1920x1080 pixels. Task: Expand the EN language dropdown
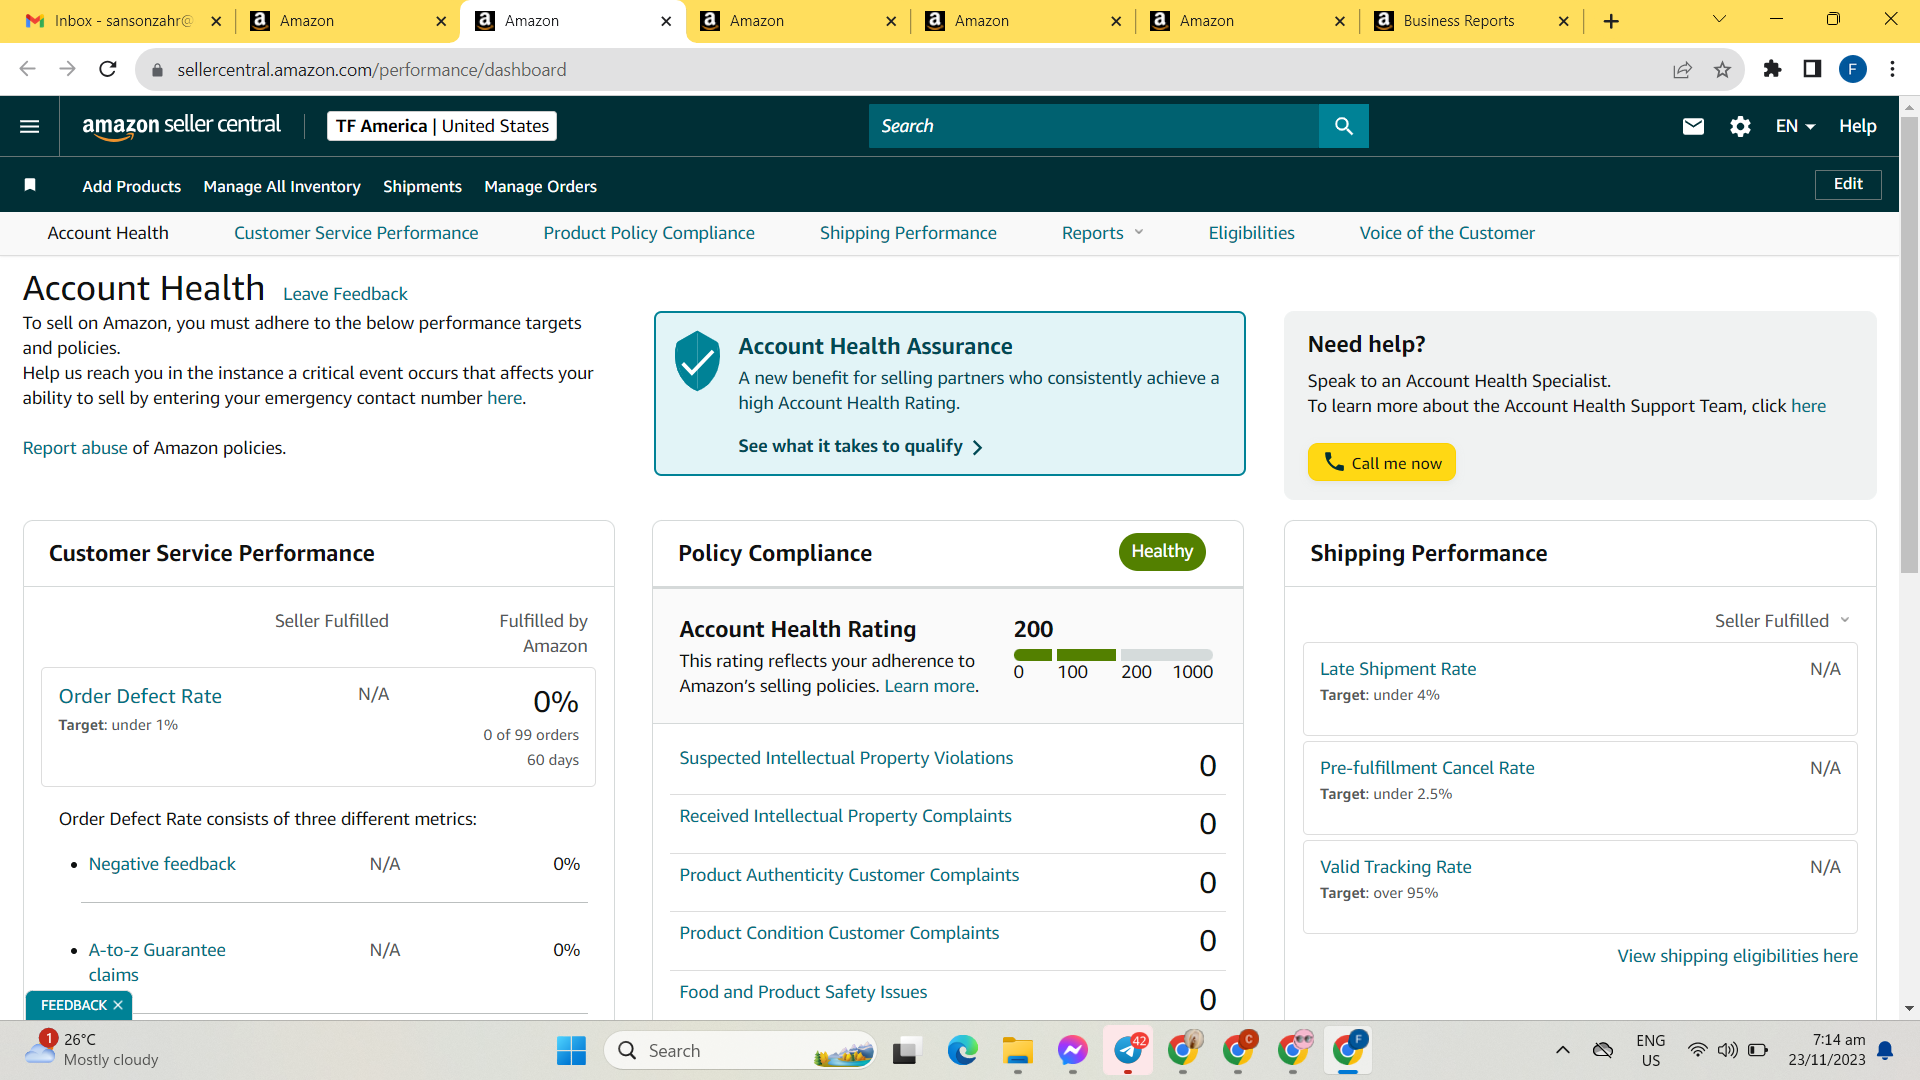(1795, 126)
